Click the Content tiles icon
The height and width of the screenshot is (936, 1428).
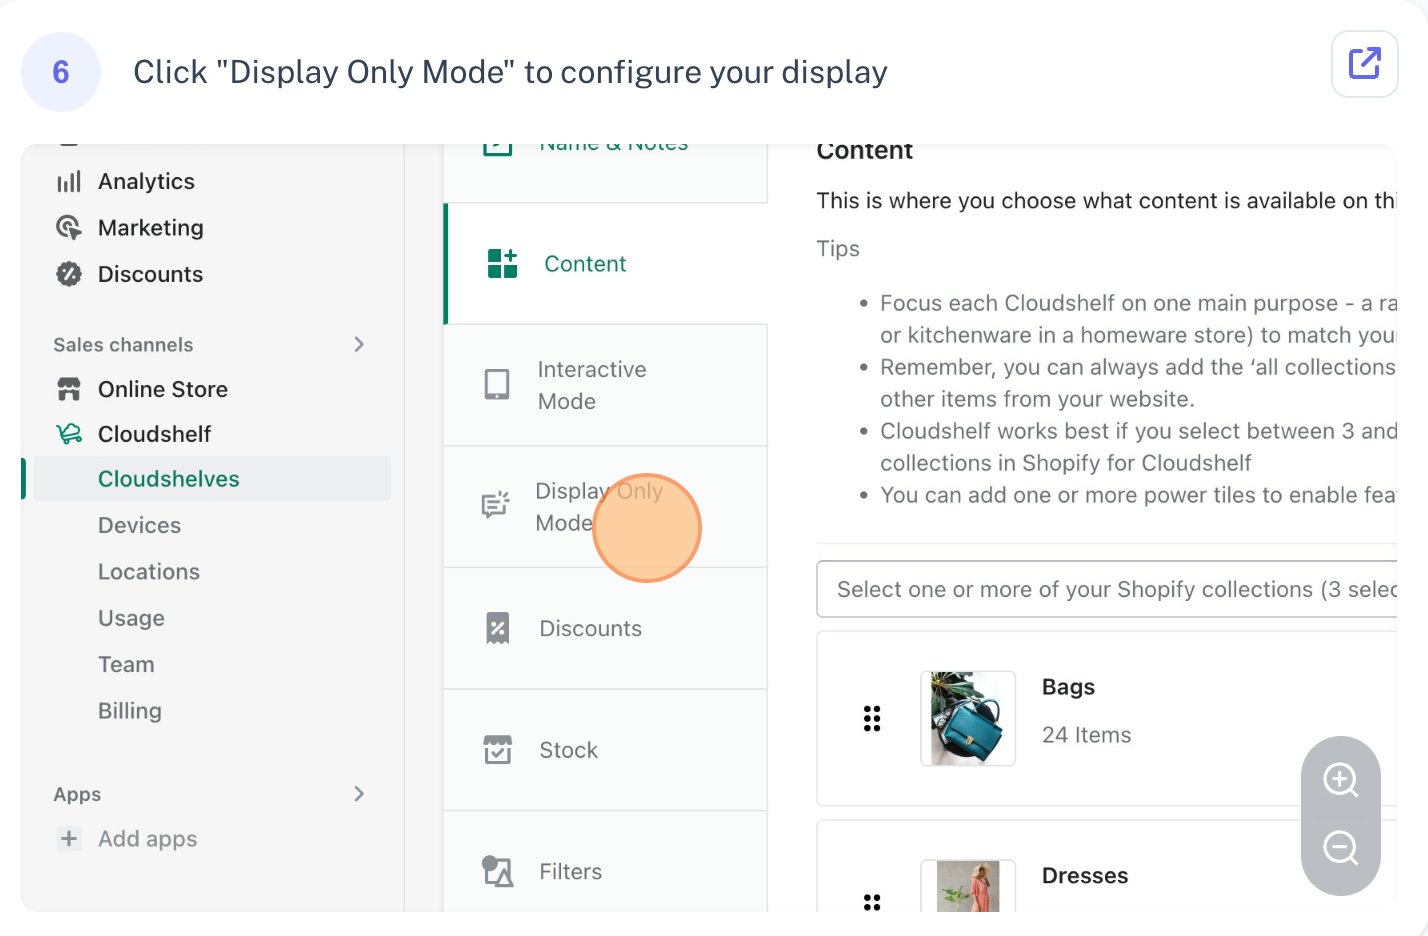click(x=502, y=264)
